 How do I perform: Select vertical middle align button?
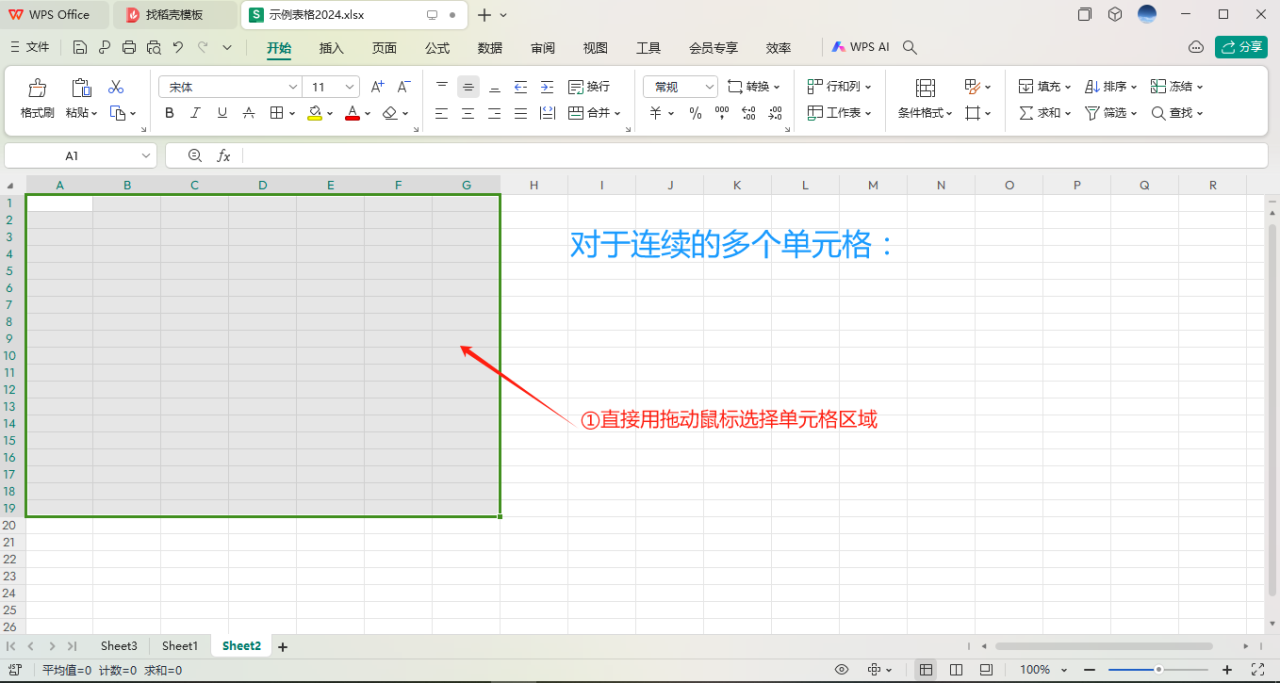[468, 87]
